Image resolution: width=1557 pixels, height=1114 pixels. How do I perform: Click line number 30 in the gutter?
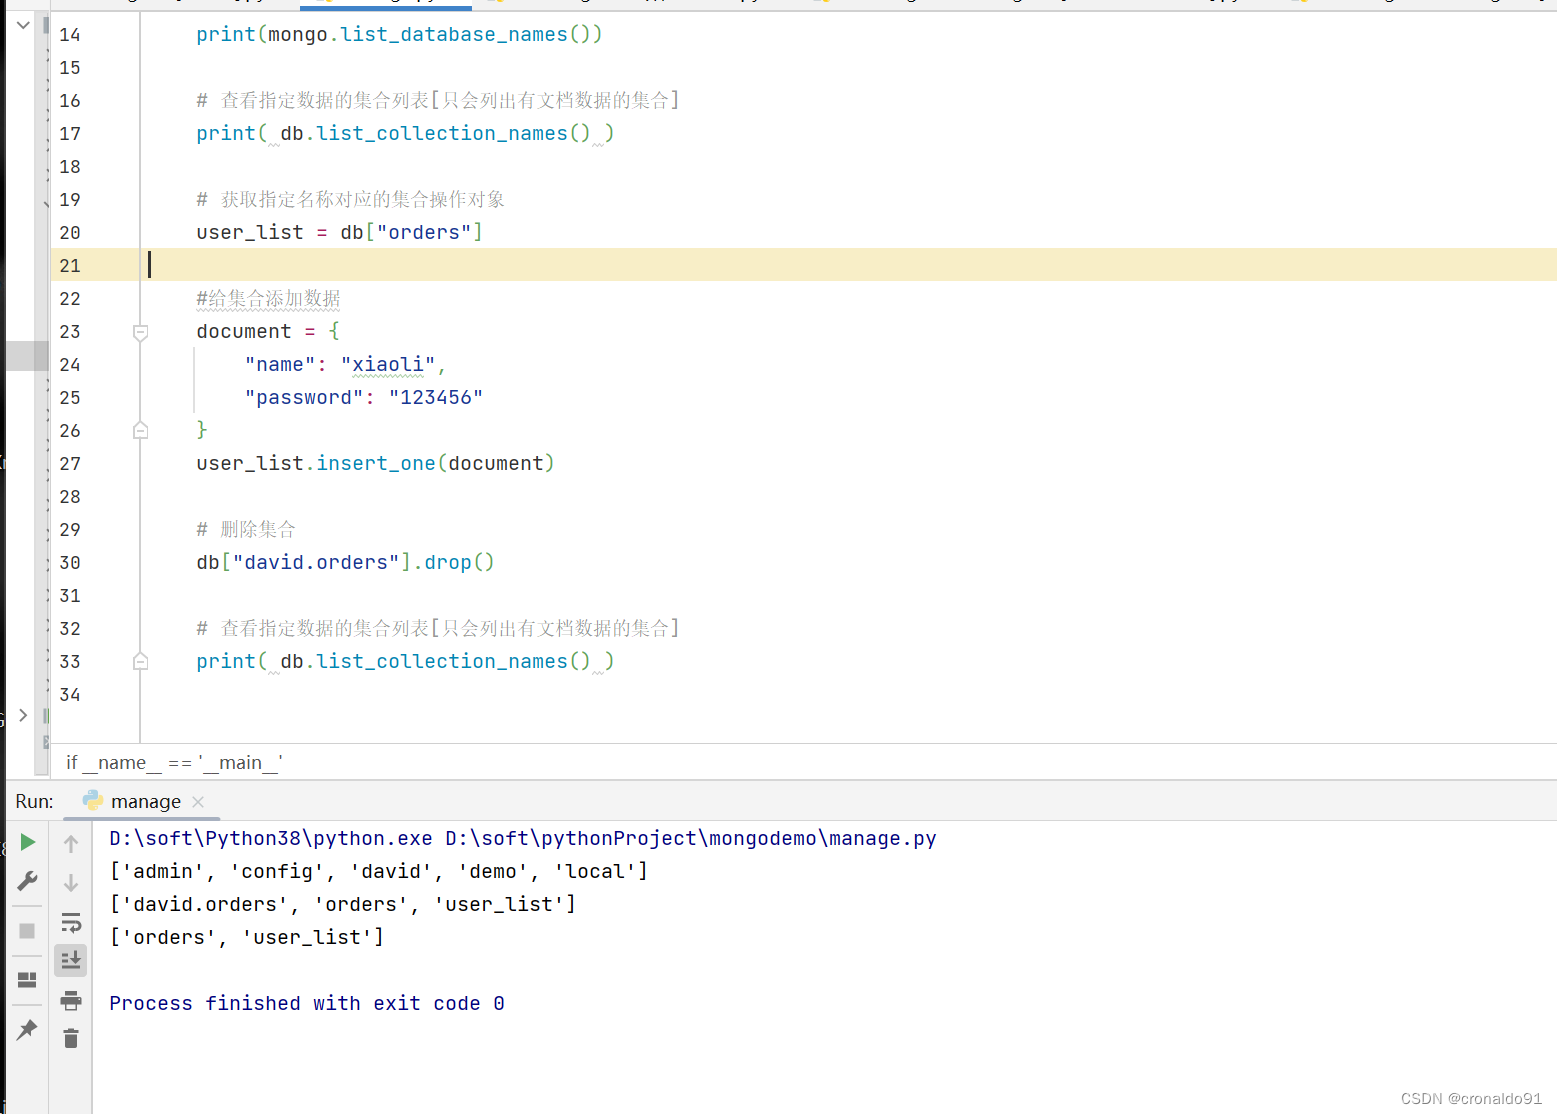[x=69, y=562]
